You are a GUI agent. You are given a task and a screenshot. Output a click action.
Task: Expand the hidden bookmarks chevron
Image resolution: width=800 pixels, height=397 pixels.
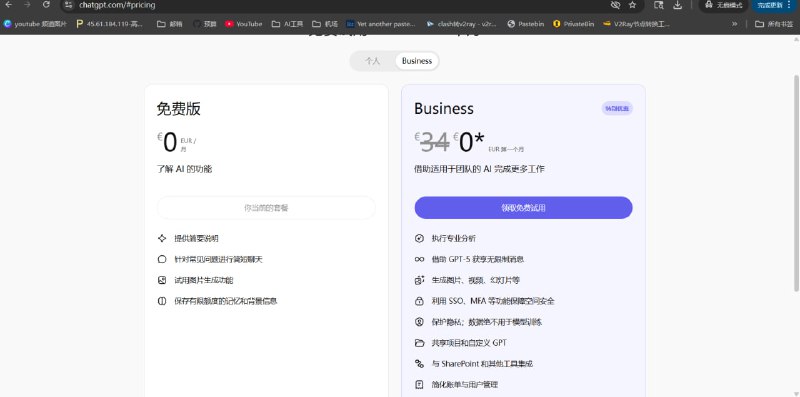point(735,24)
